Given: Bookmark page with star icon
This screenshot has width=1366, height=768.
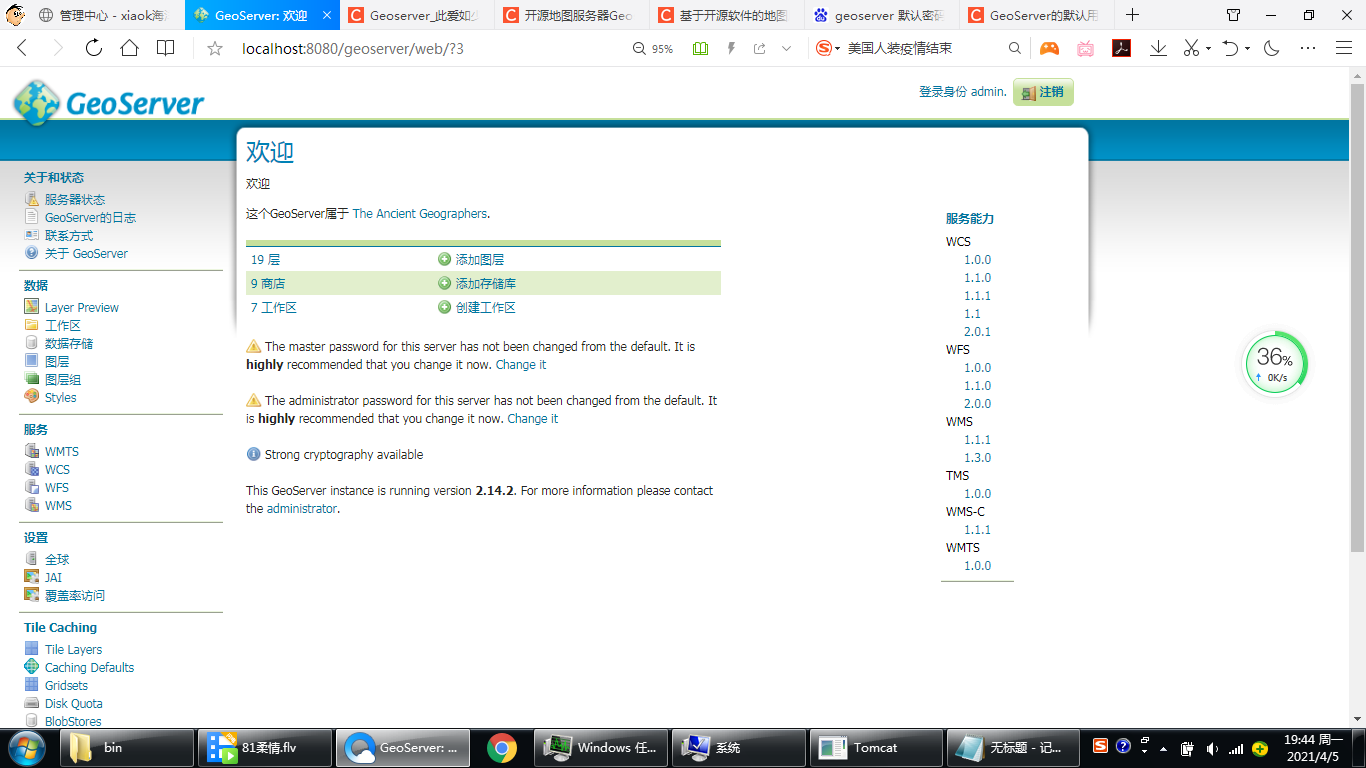Looking at the screenshot, I should 214,49.
